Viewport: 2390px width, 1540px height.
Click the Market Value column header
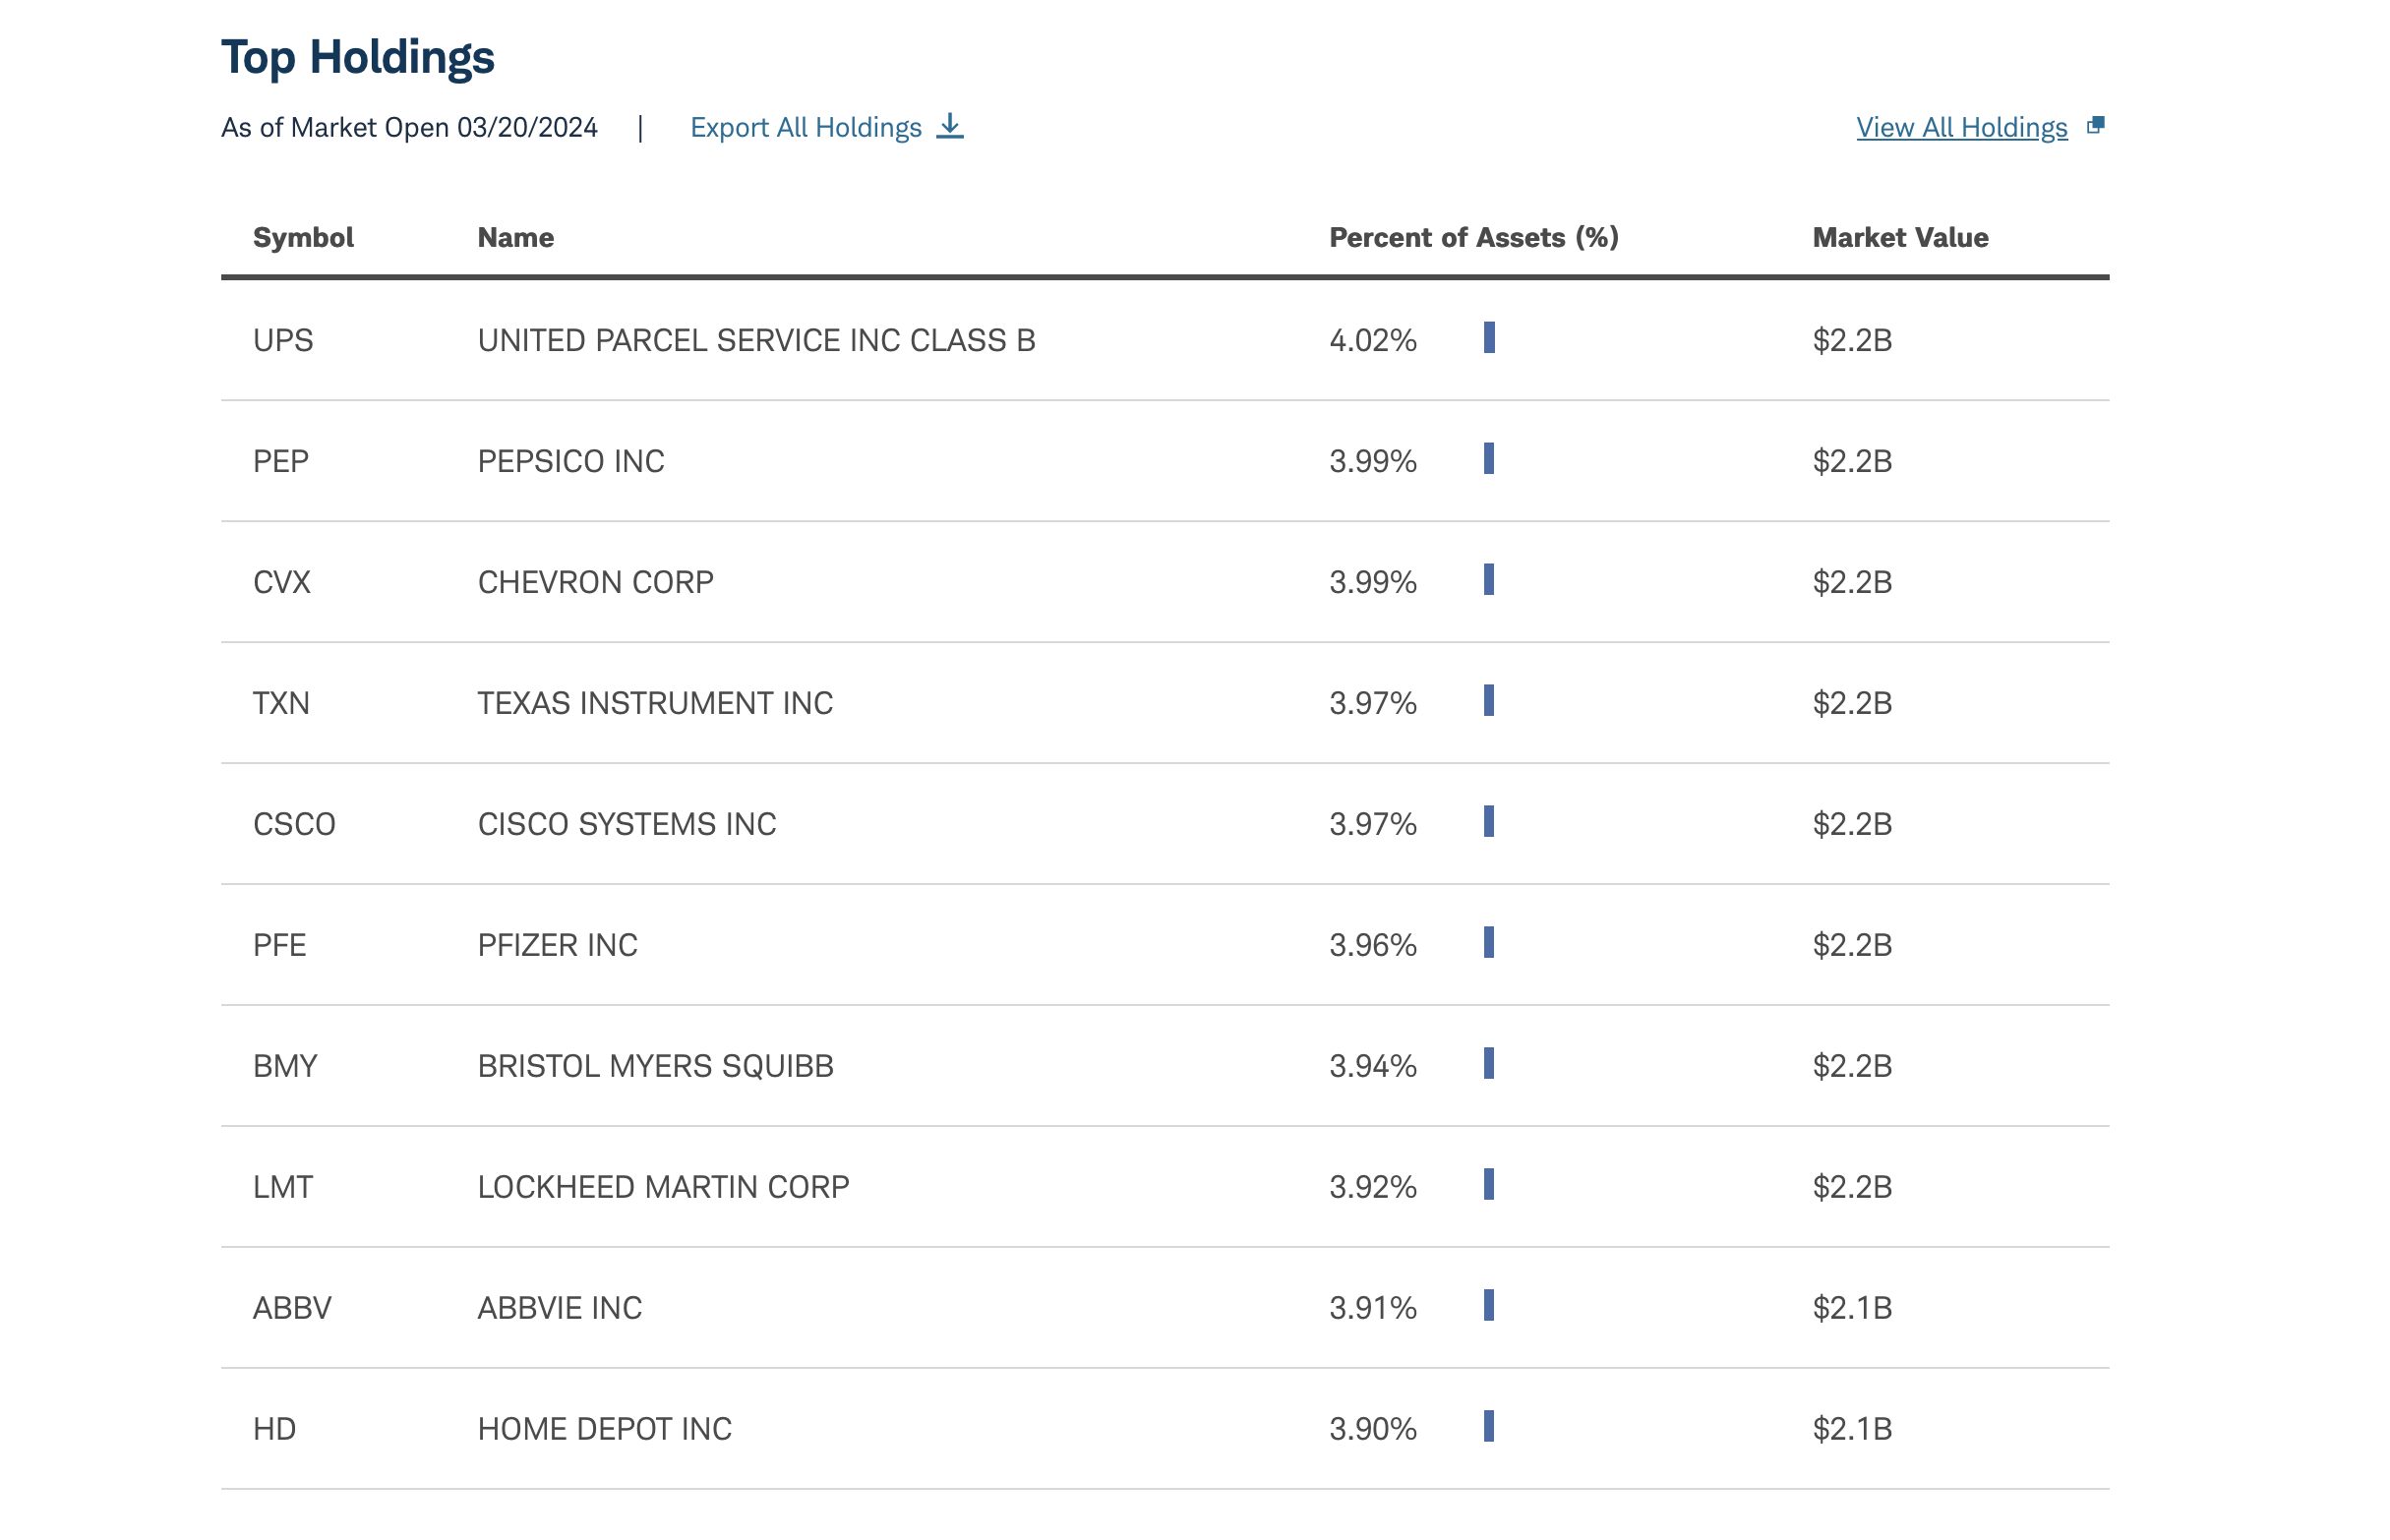coord(1900,237)
